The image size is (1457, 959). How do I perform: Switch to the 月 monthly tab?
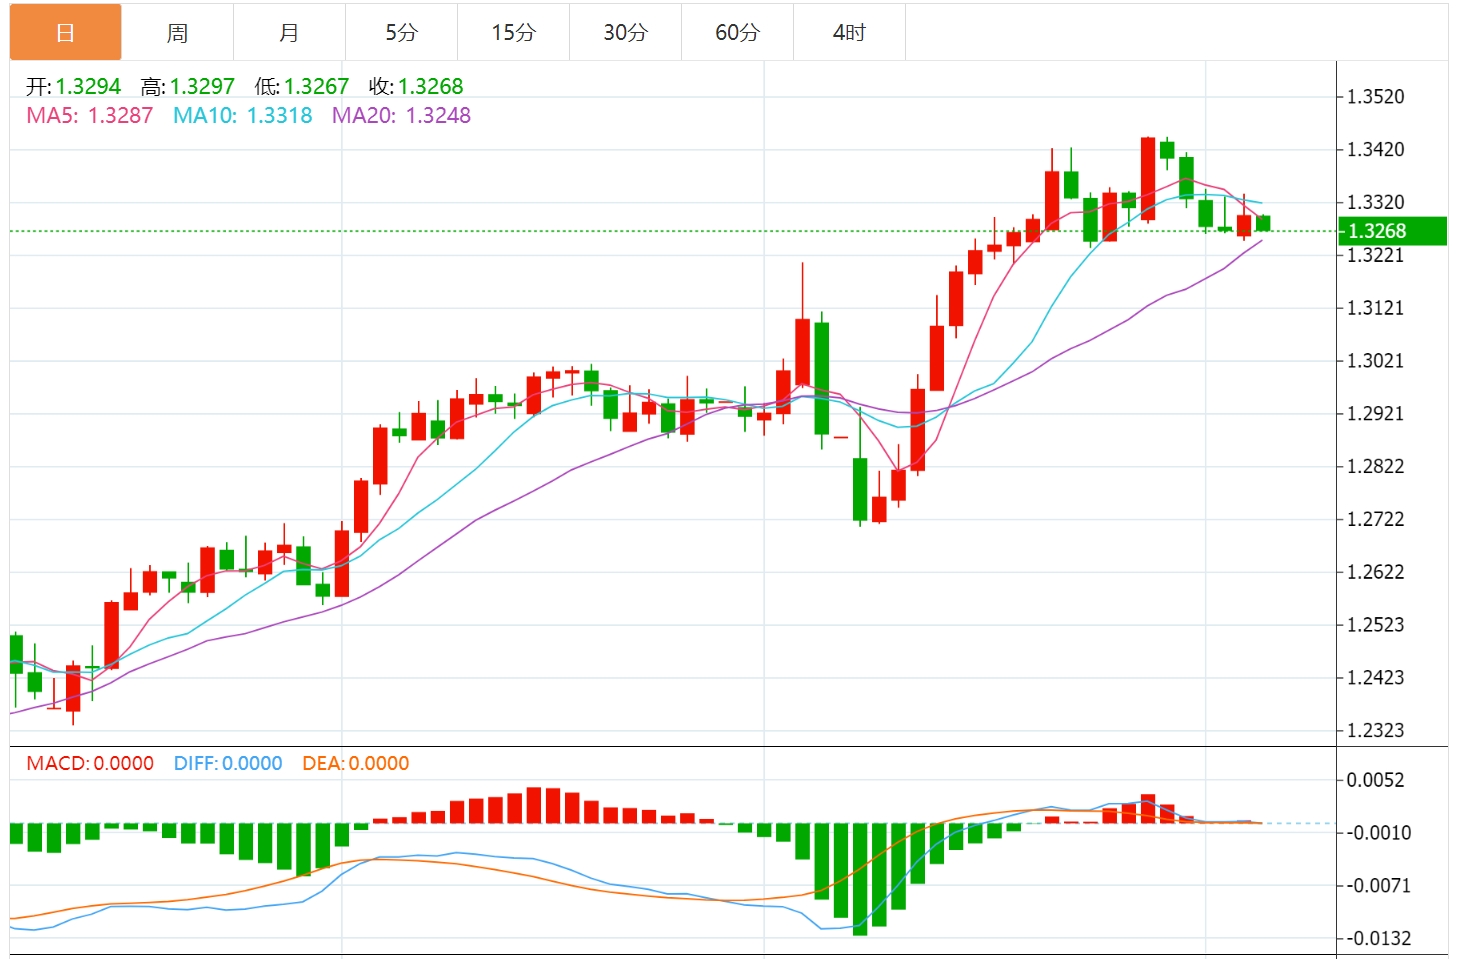290,33
